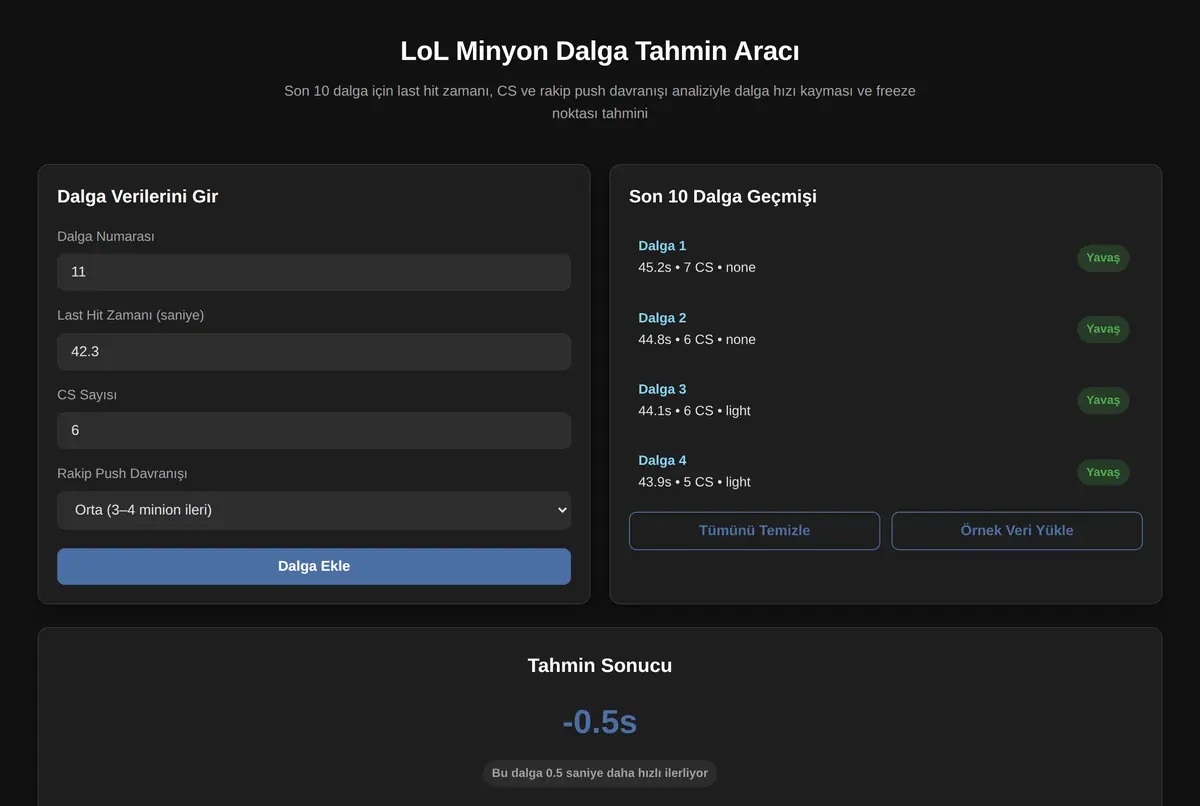This screenshot has height=806, width=1200.
Task: Click the CS Sayısı label
Action: (x=87, y=395)
